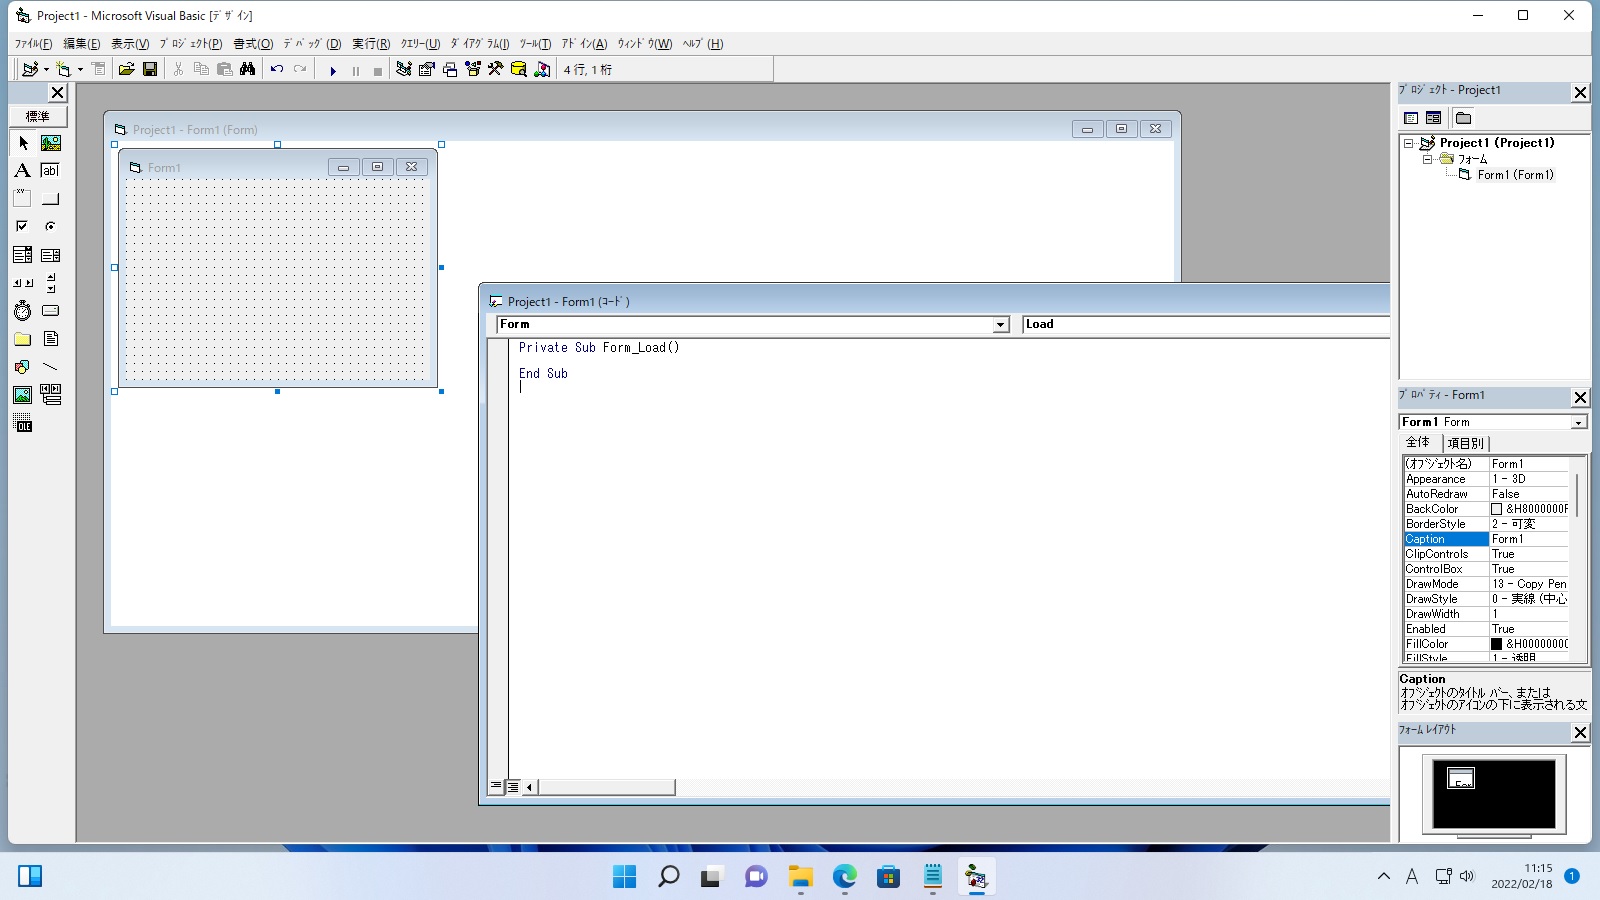Click the Find binoculars icon
Image resolution: width=1600 pixels, height=900 pixels.
pos(247,69)
